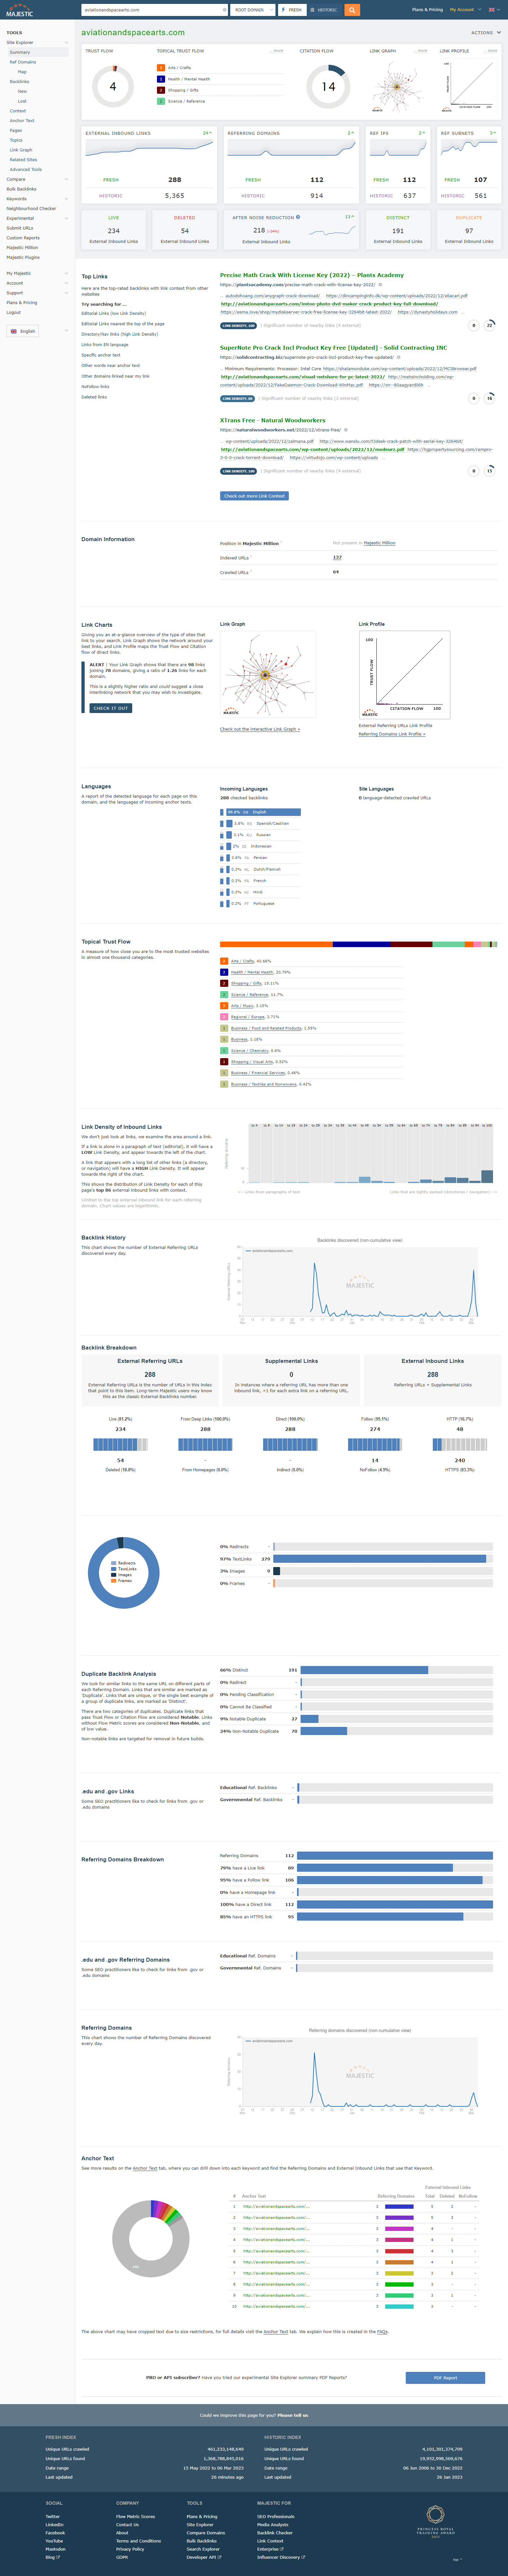Open the Precise Math Crack Plants Academy result title
Image resolution: width=508 pixels, height=2576 pixels.
click(312, 275)
